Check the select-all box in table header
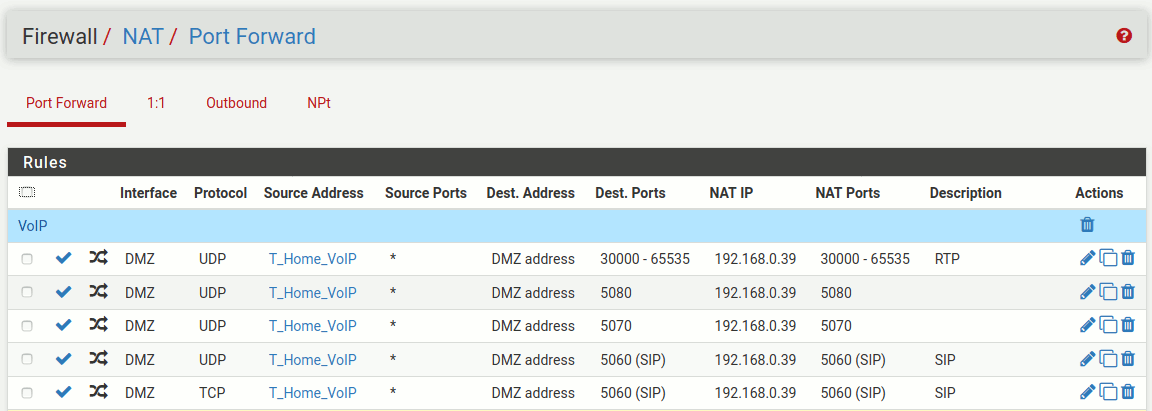The height and width of the screenshot is (411, 1152). click(x=27, y=192)
